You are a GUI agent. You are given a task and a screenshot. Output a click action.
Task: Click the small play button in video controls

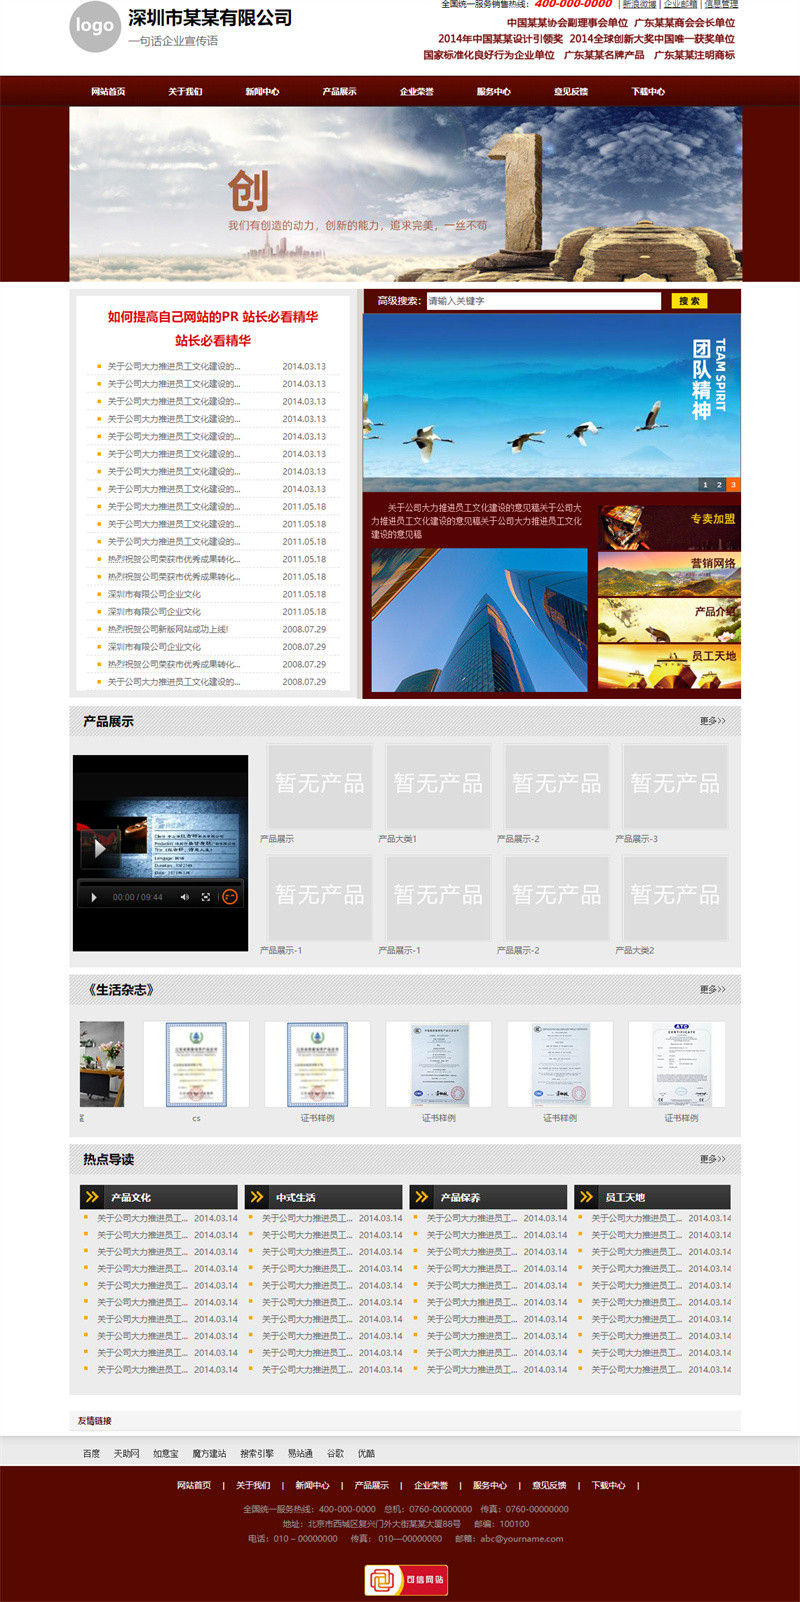(x=94, y=897)
